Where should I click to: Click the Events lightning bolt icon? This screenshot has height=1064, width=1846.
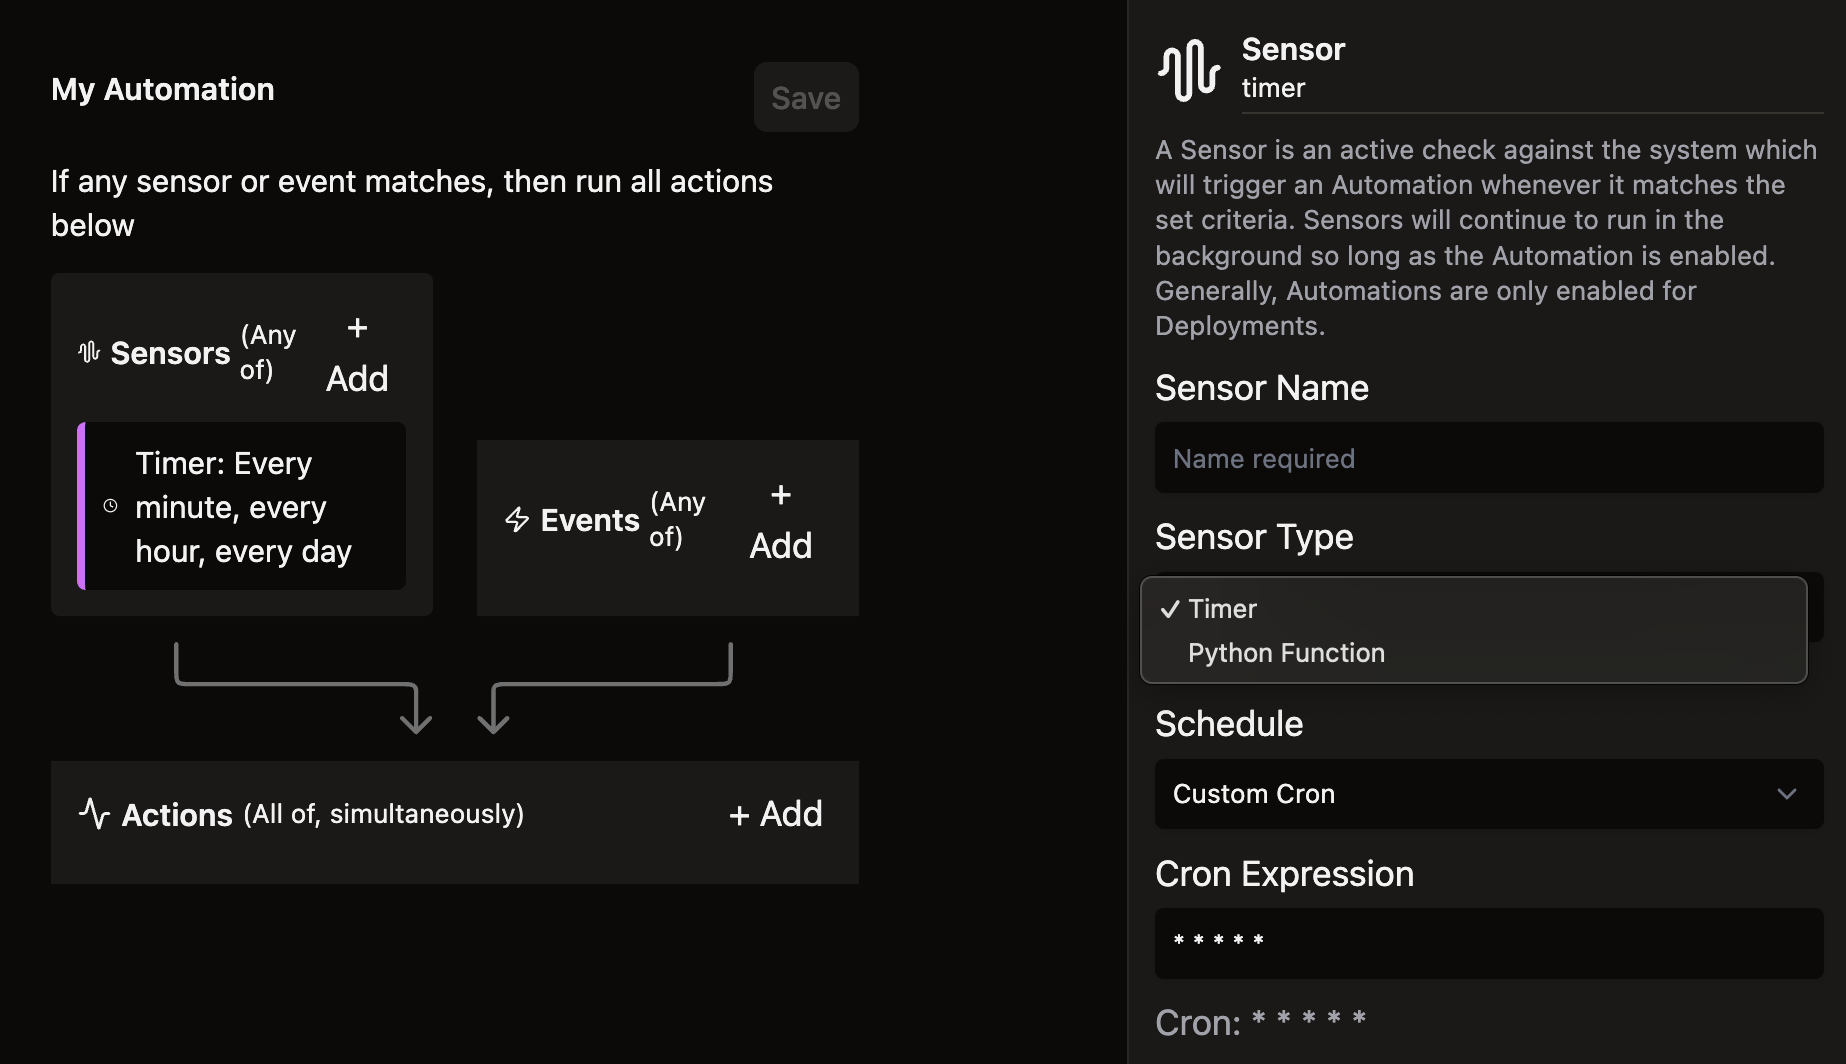point(517,520)
